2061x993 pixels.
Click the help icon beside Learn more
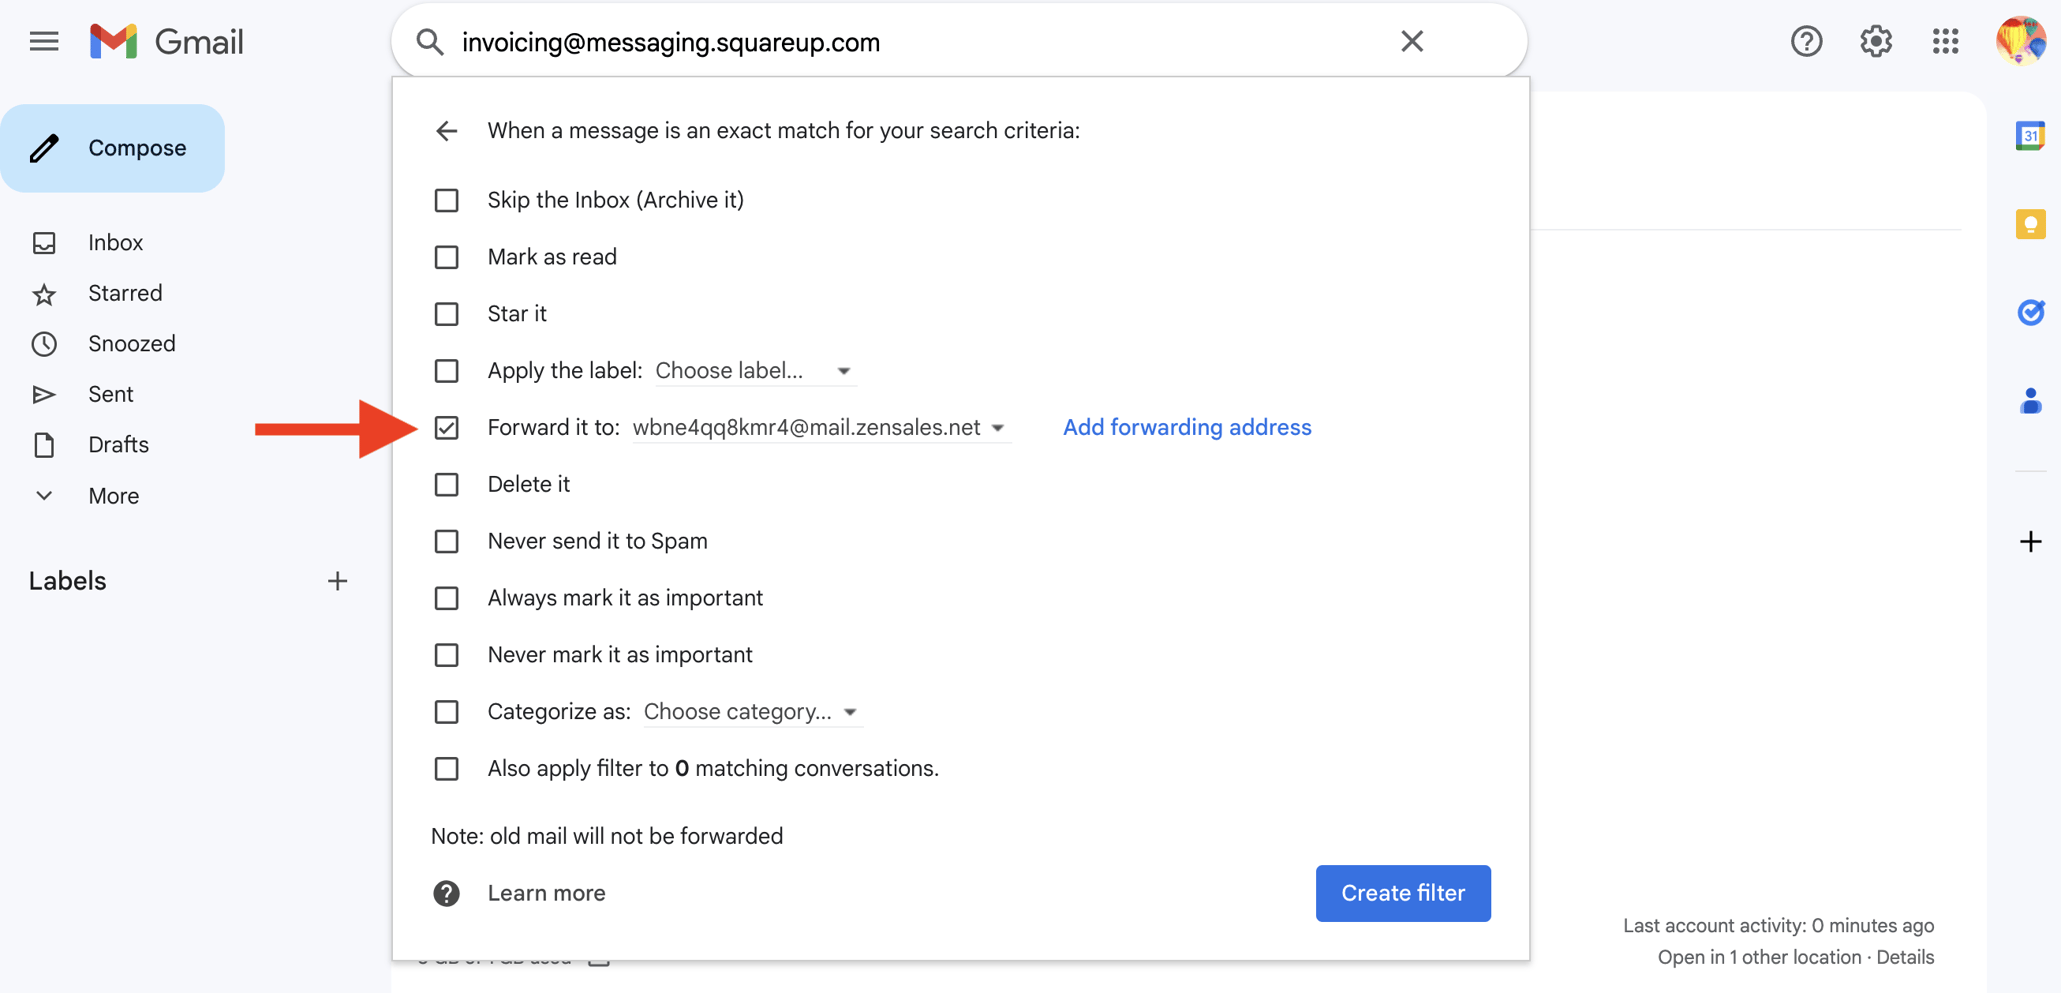click(x=446, y=893)
